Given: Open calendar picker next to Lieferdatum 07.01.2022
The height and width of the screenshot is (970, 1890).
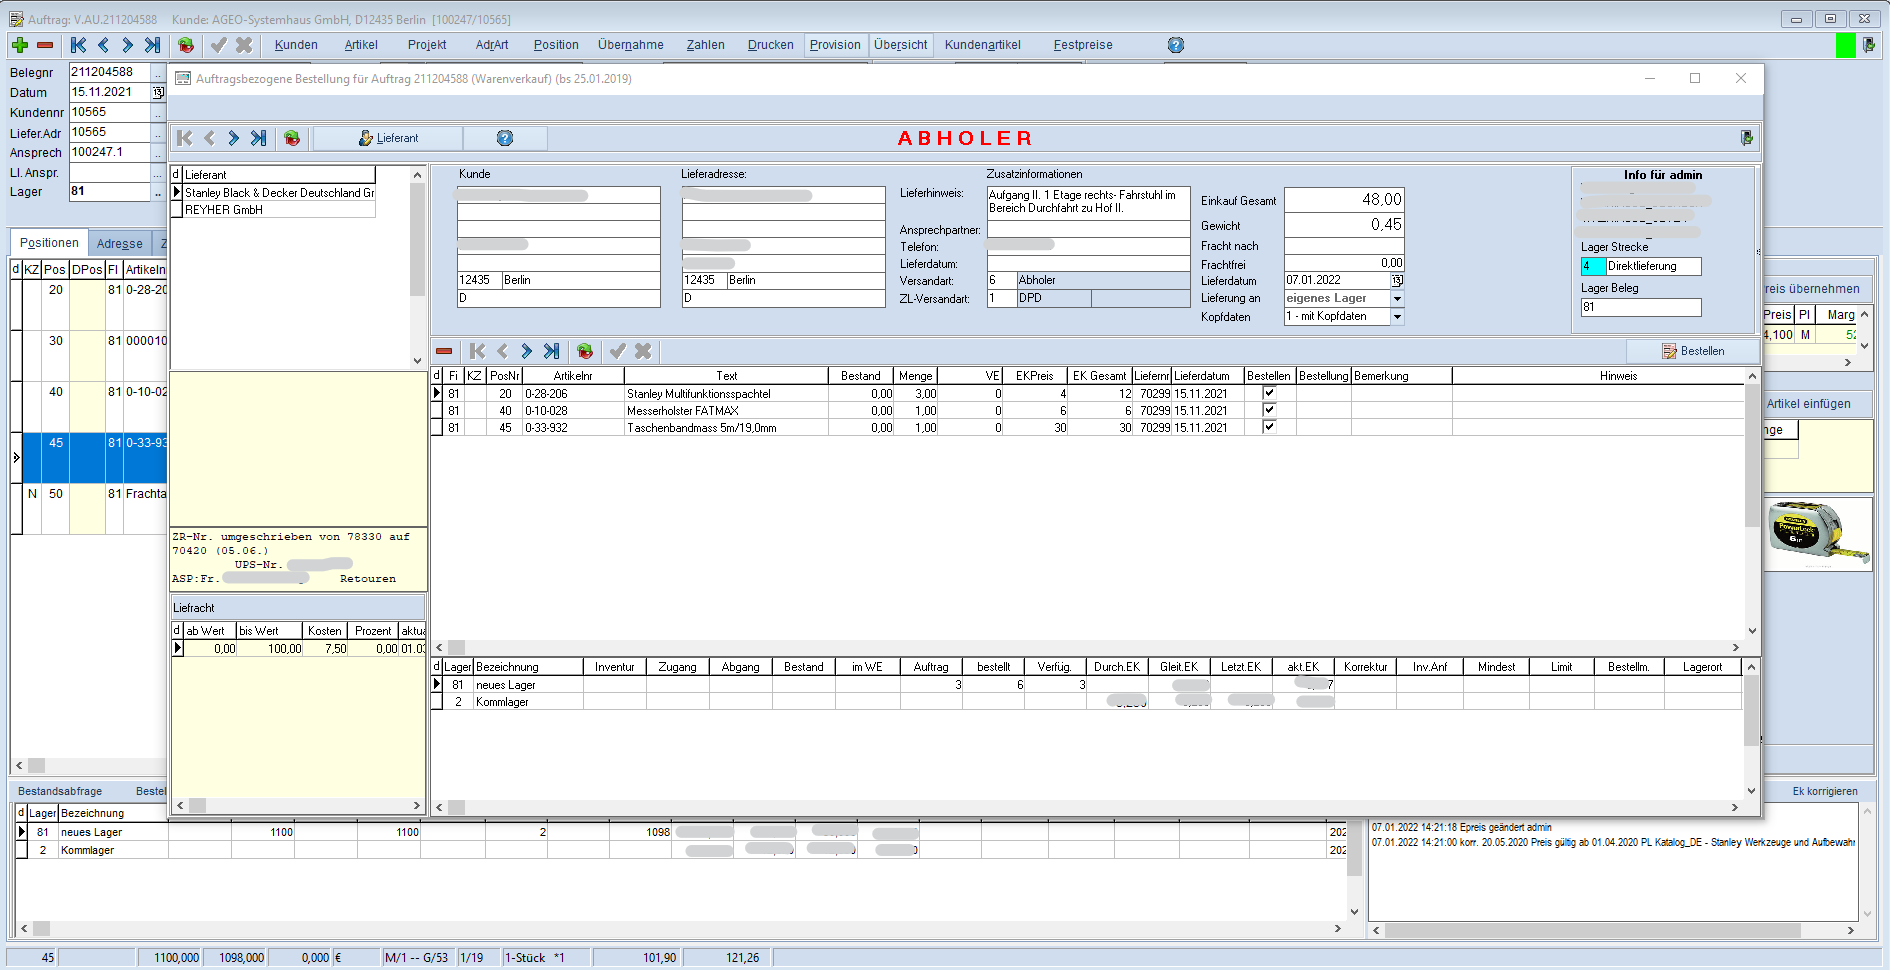Looking at the screenshot, I should 1397,281.
